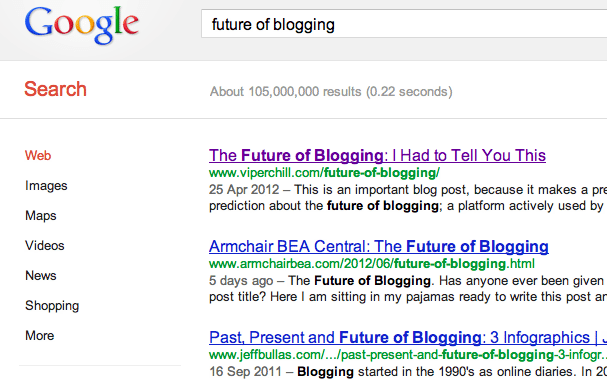Switch to Videos results

tap(45, 245)
